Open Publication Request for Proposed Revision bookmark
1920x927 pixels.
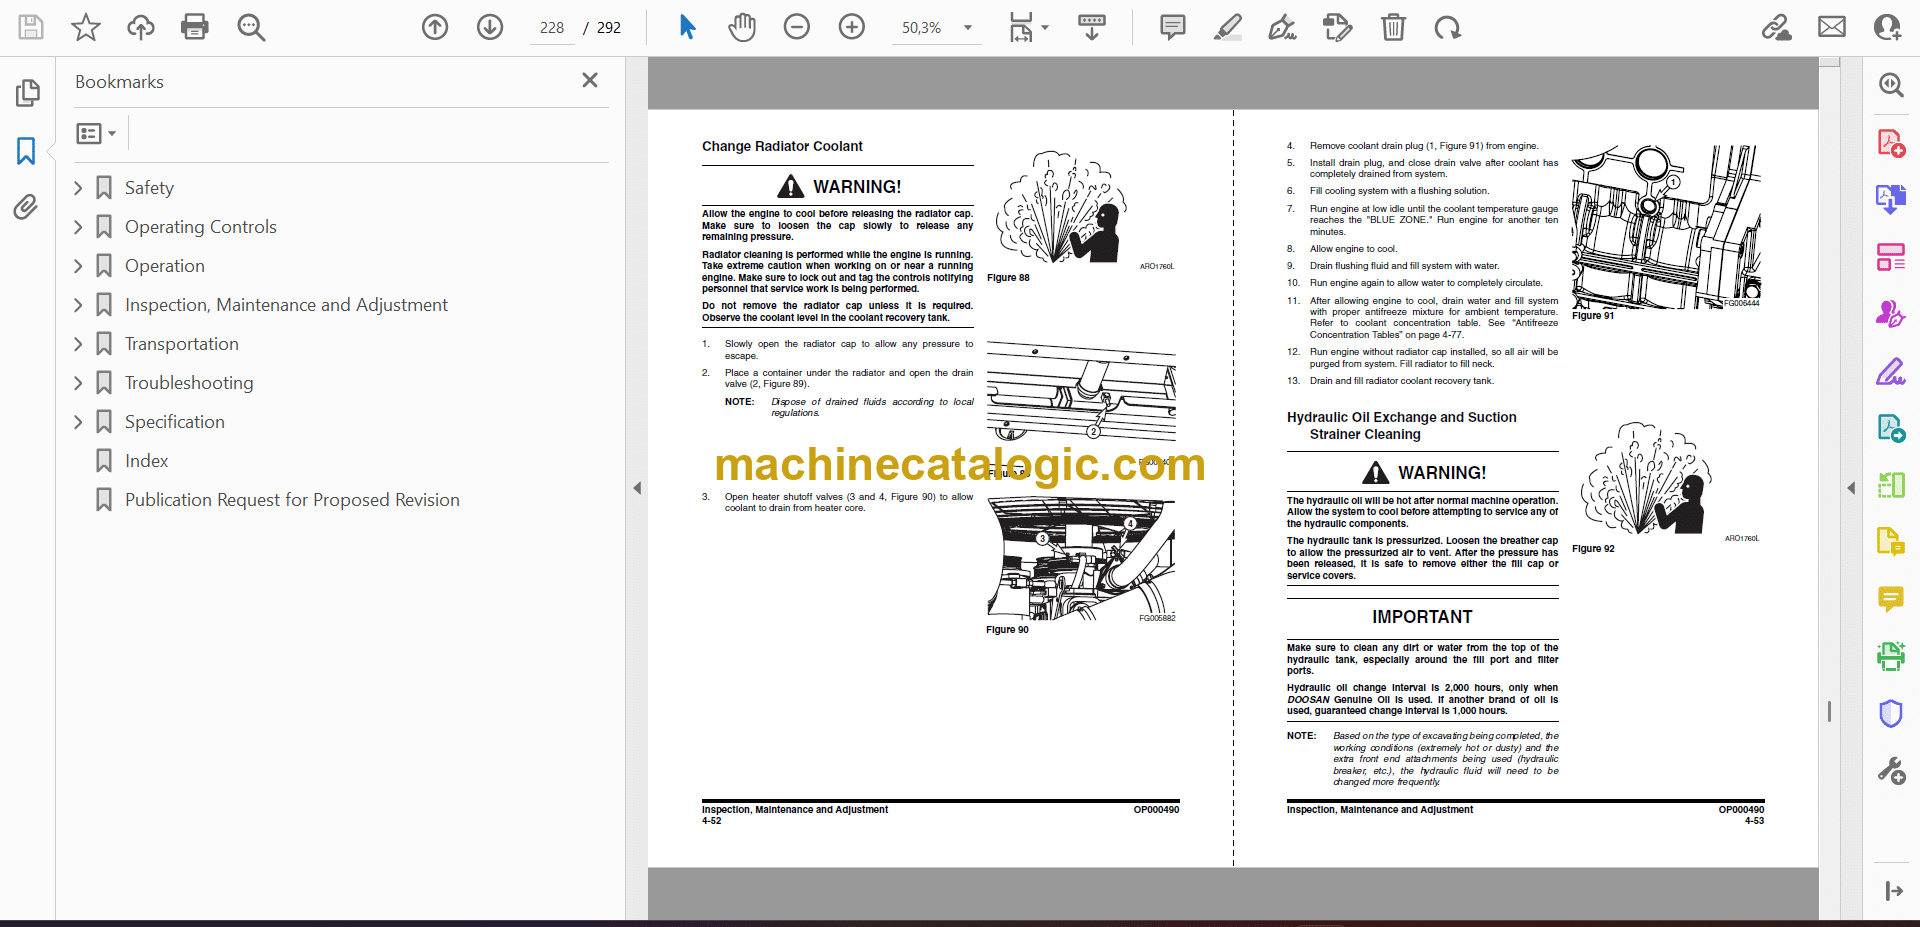(x=291, y=500)
